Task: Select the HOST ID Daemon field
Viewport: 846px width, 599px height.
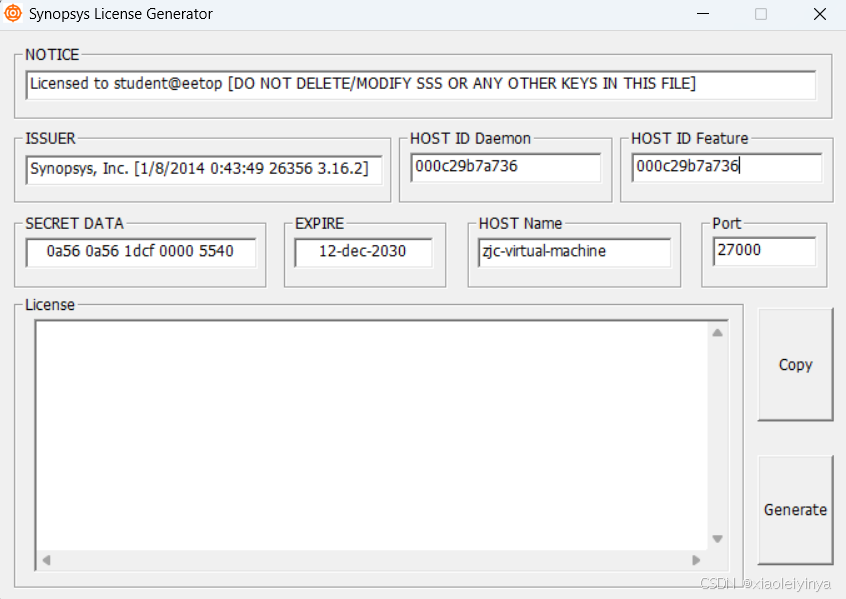Action: tap(506, 167)
